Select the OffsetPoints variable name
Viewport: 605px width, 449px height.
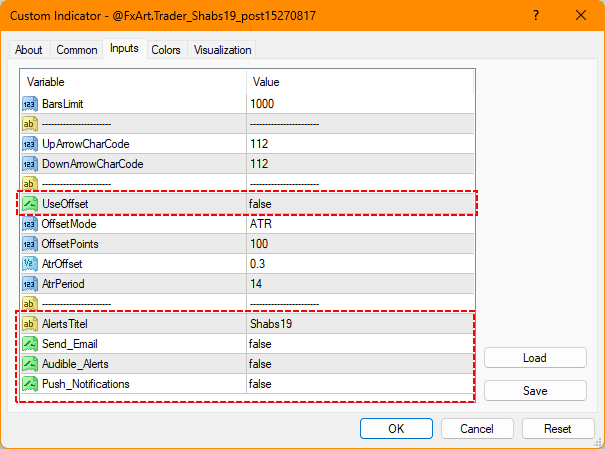[x=70, y=244]
